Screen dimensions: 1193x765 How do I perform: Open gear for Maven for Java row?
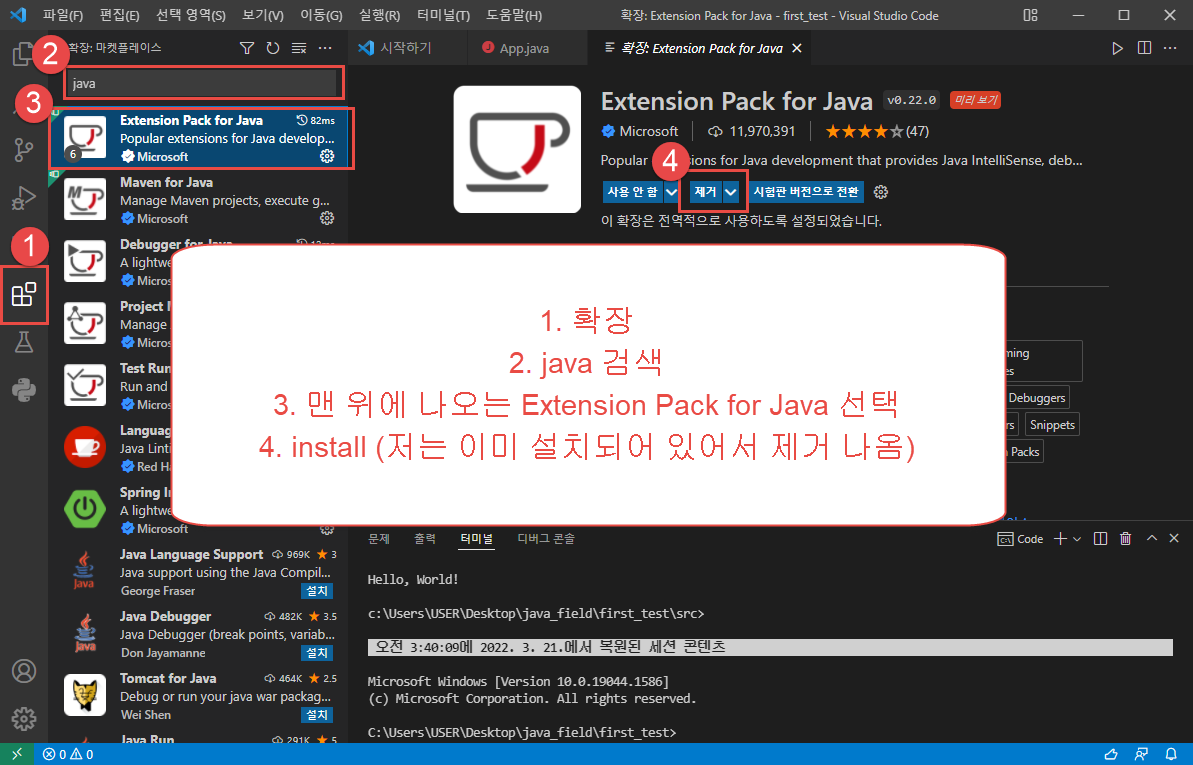pos(327,218)
